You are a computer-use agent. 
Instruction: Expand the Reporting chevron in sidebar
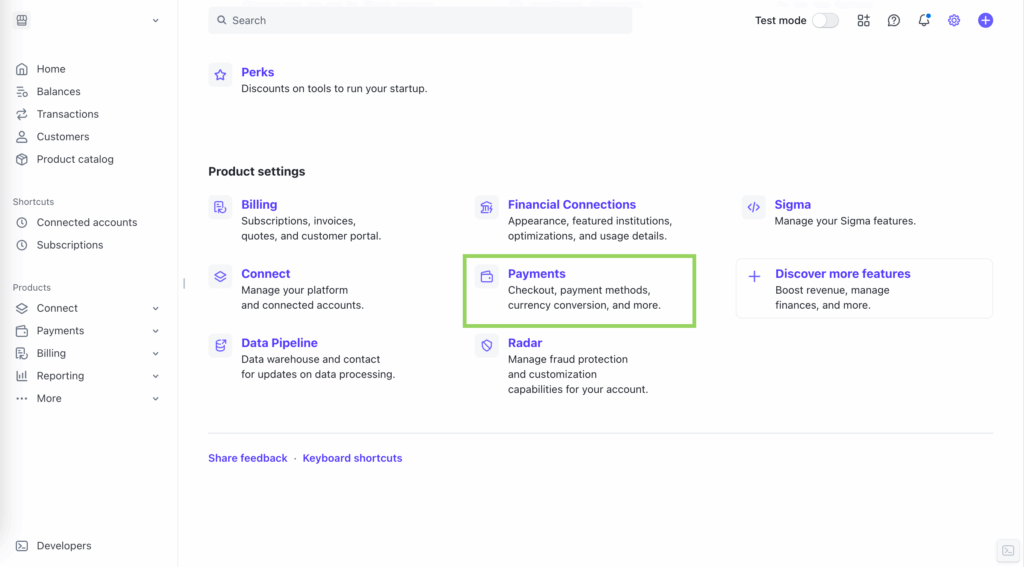[155, 376]
